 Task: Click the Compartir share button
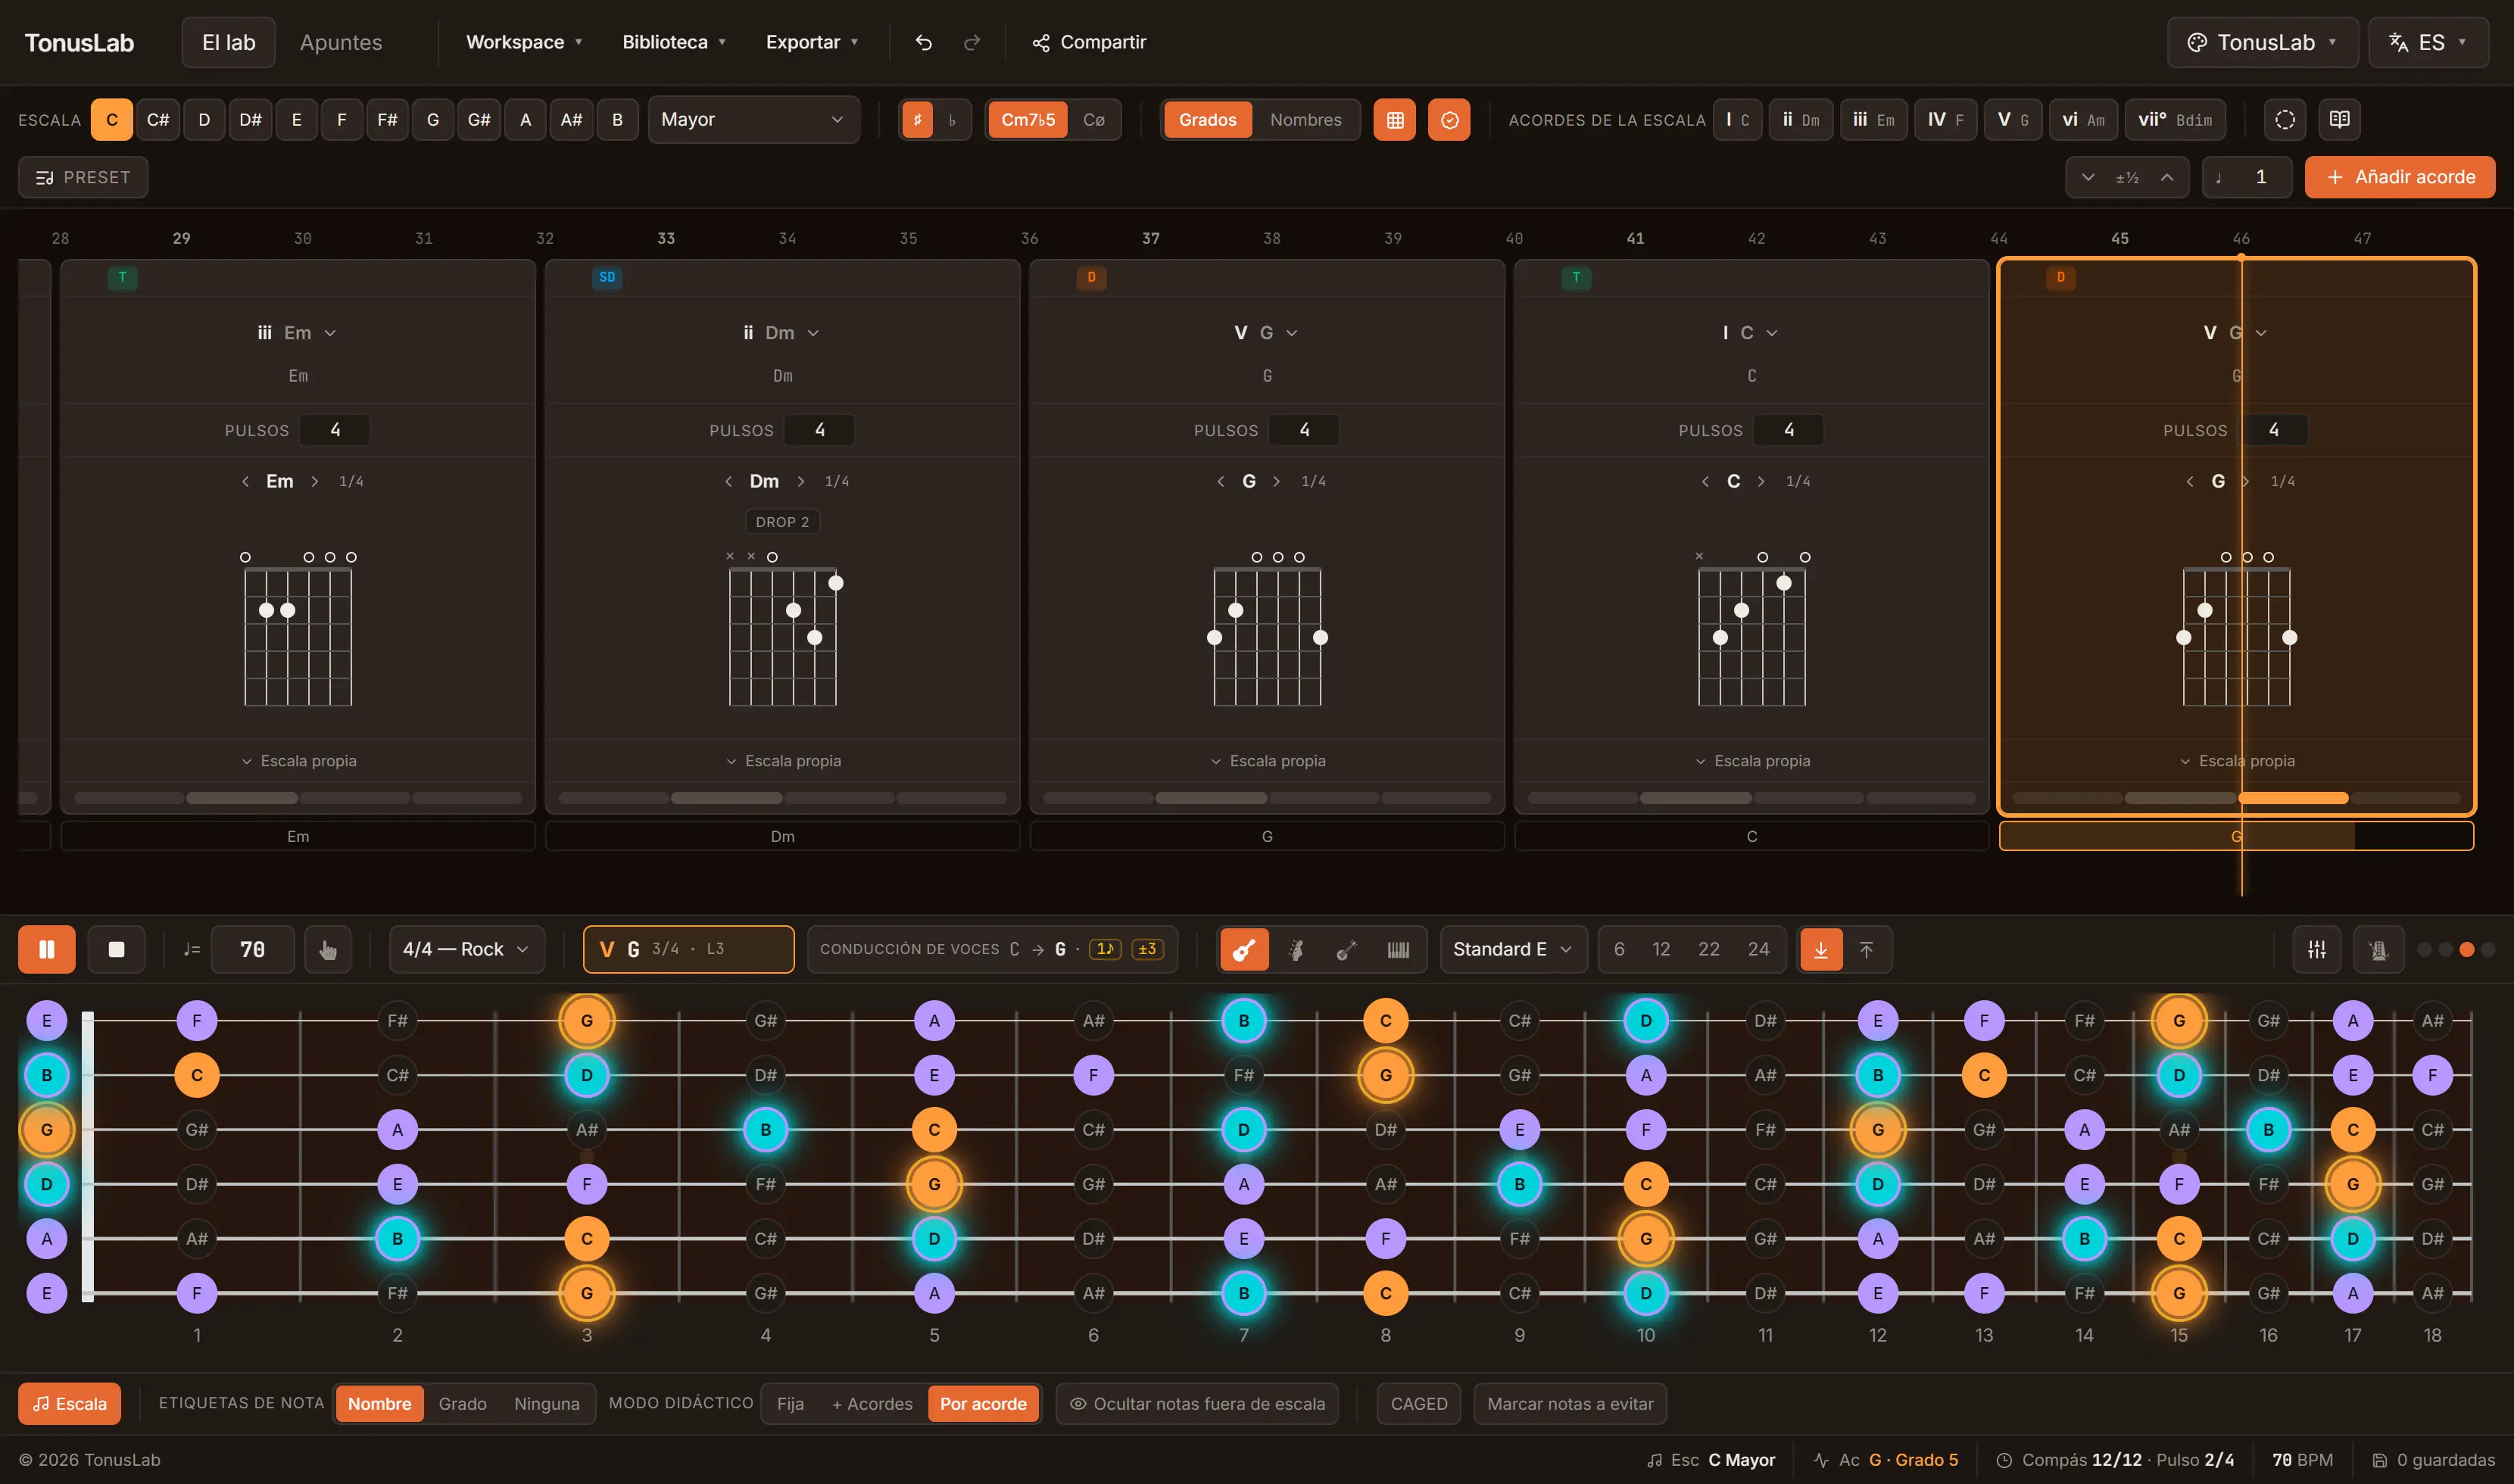click(x=1089, y=42)
